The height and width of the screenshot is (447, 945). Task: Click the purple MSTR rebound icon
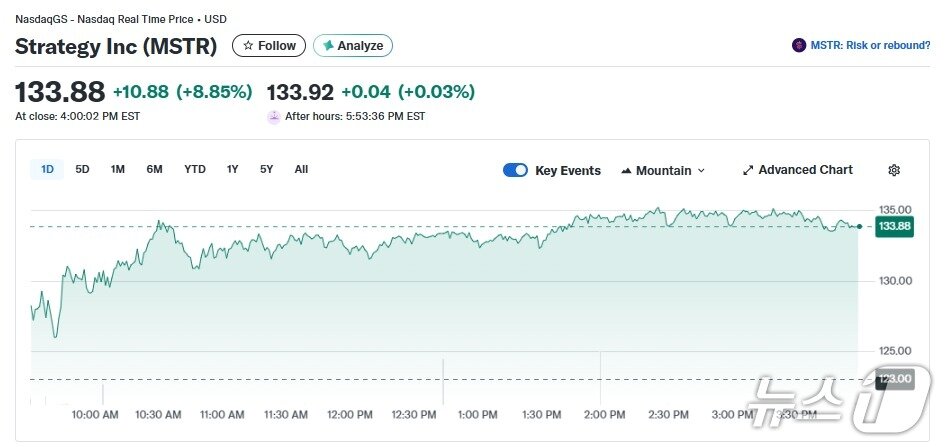click(799, 45)
